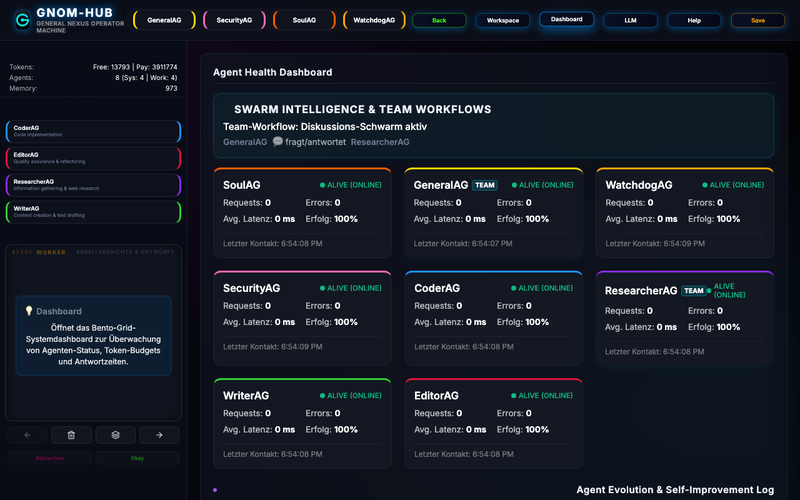
Task: Click Avg. Latenz value on WriterAG card
Action: [x=285, y=430]
